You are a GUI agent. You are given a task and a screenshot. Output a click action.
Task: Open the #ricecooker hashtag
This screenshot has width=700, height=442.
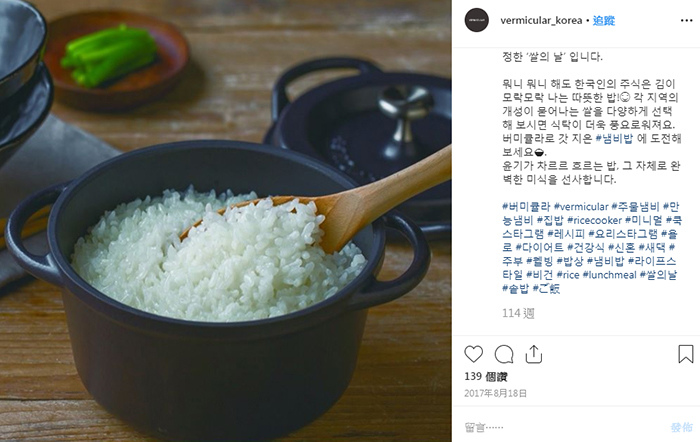(594, 220)
